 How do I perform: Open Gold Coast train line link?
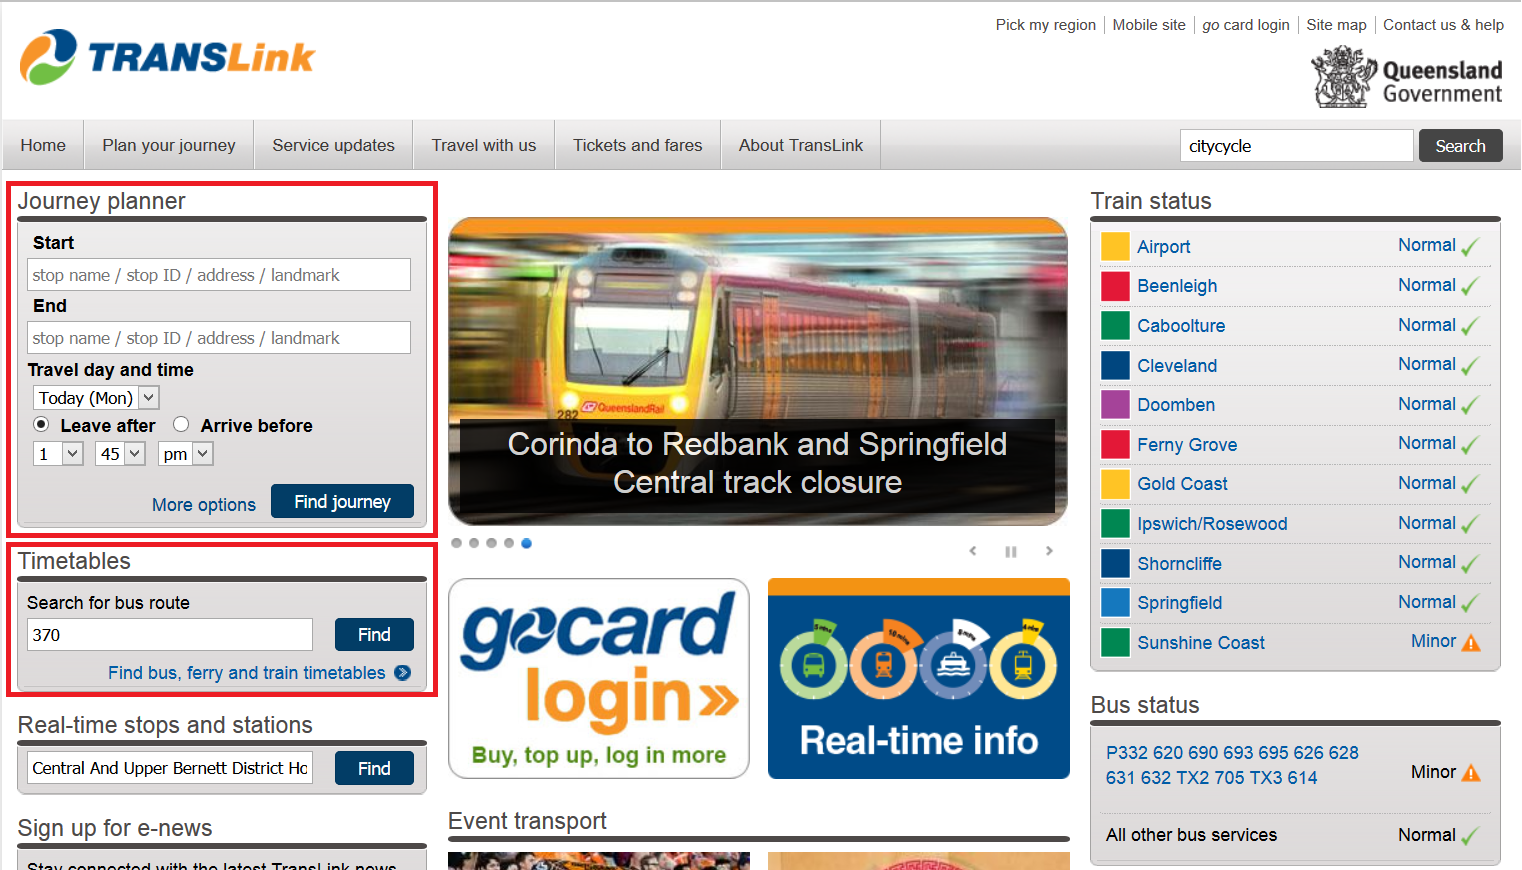[x=1182, y=484]
